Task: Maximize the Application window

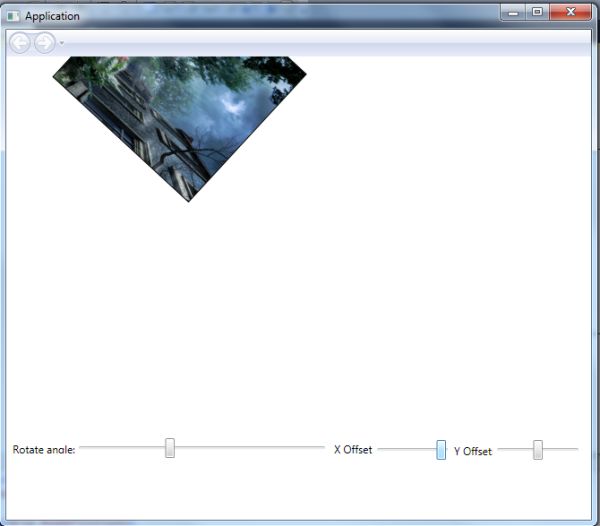Action: point(537,13)
